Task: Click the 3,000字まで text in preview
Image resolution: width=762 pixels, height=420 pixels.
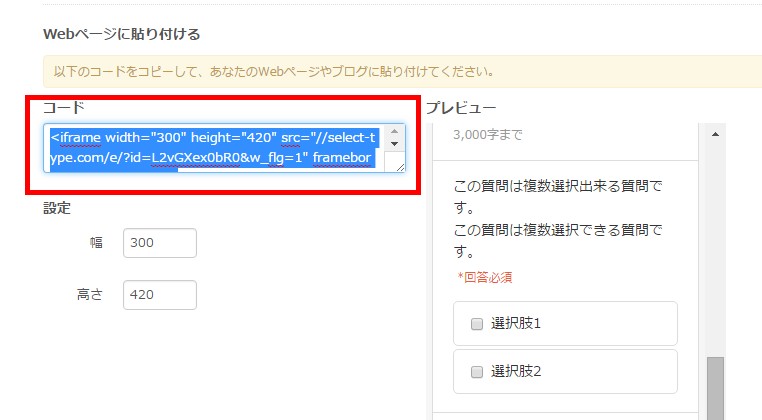Action: pyautogui.click(x=487, y=135)
